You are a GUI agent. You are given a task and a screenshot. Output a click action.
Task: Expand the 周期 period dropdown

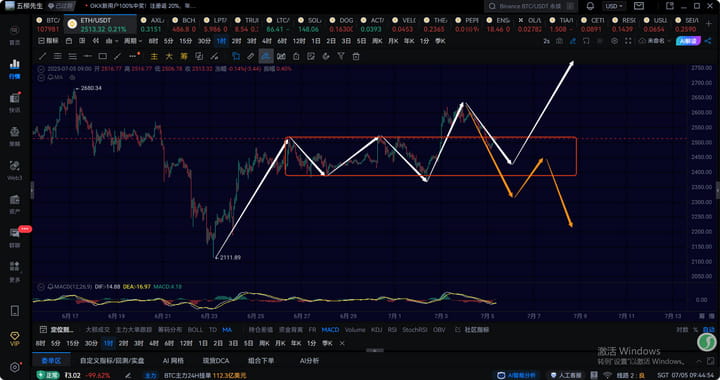tap(132, 41)
